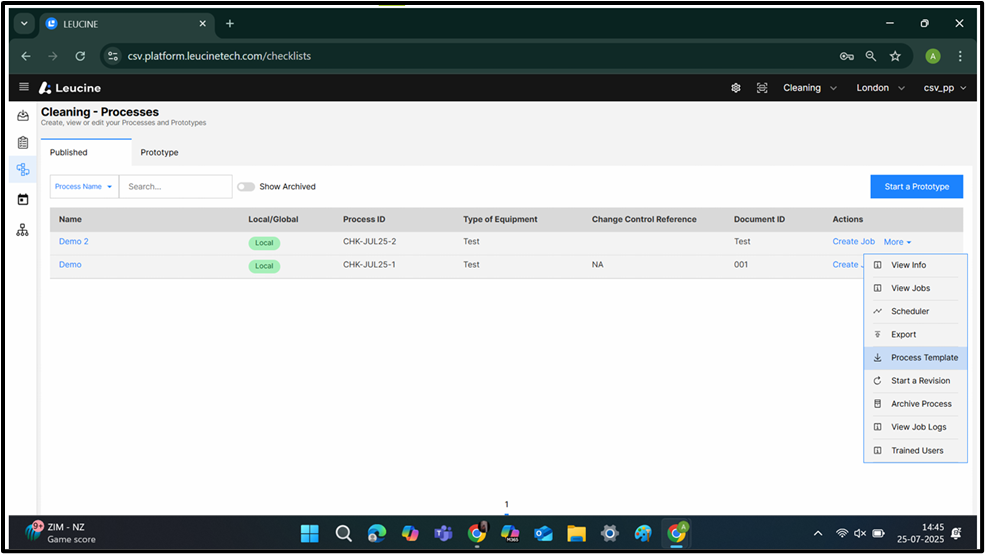Open the Cleaning use-case dropdown
Image resolution: width=985 pixels, height=554 pixels.
[809, 88]
